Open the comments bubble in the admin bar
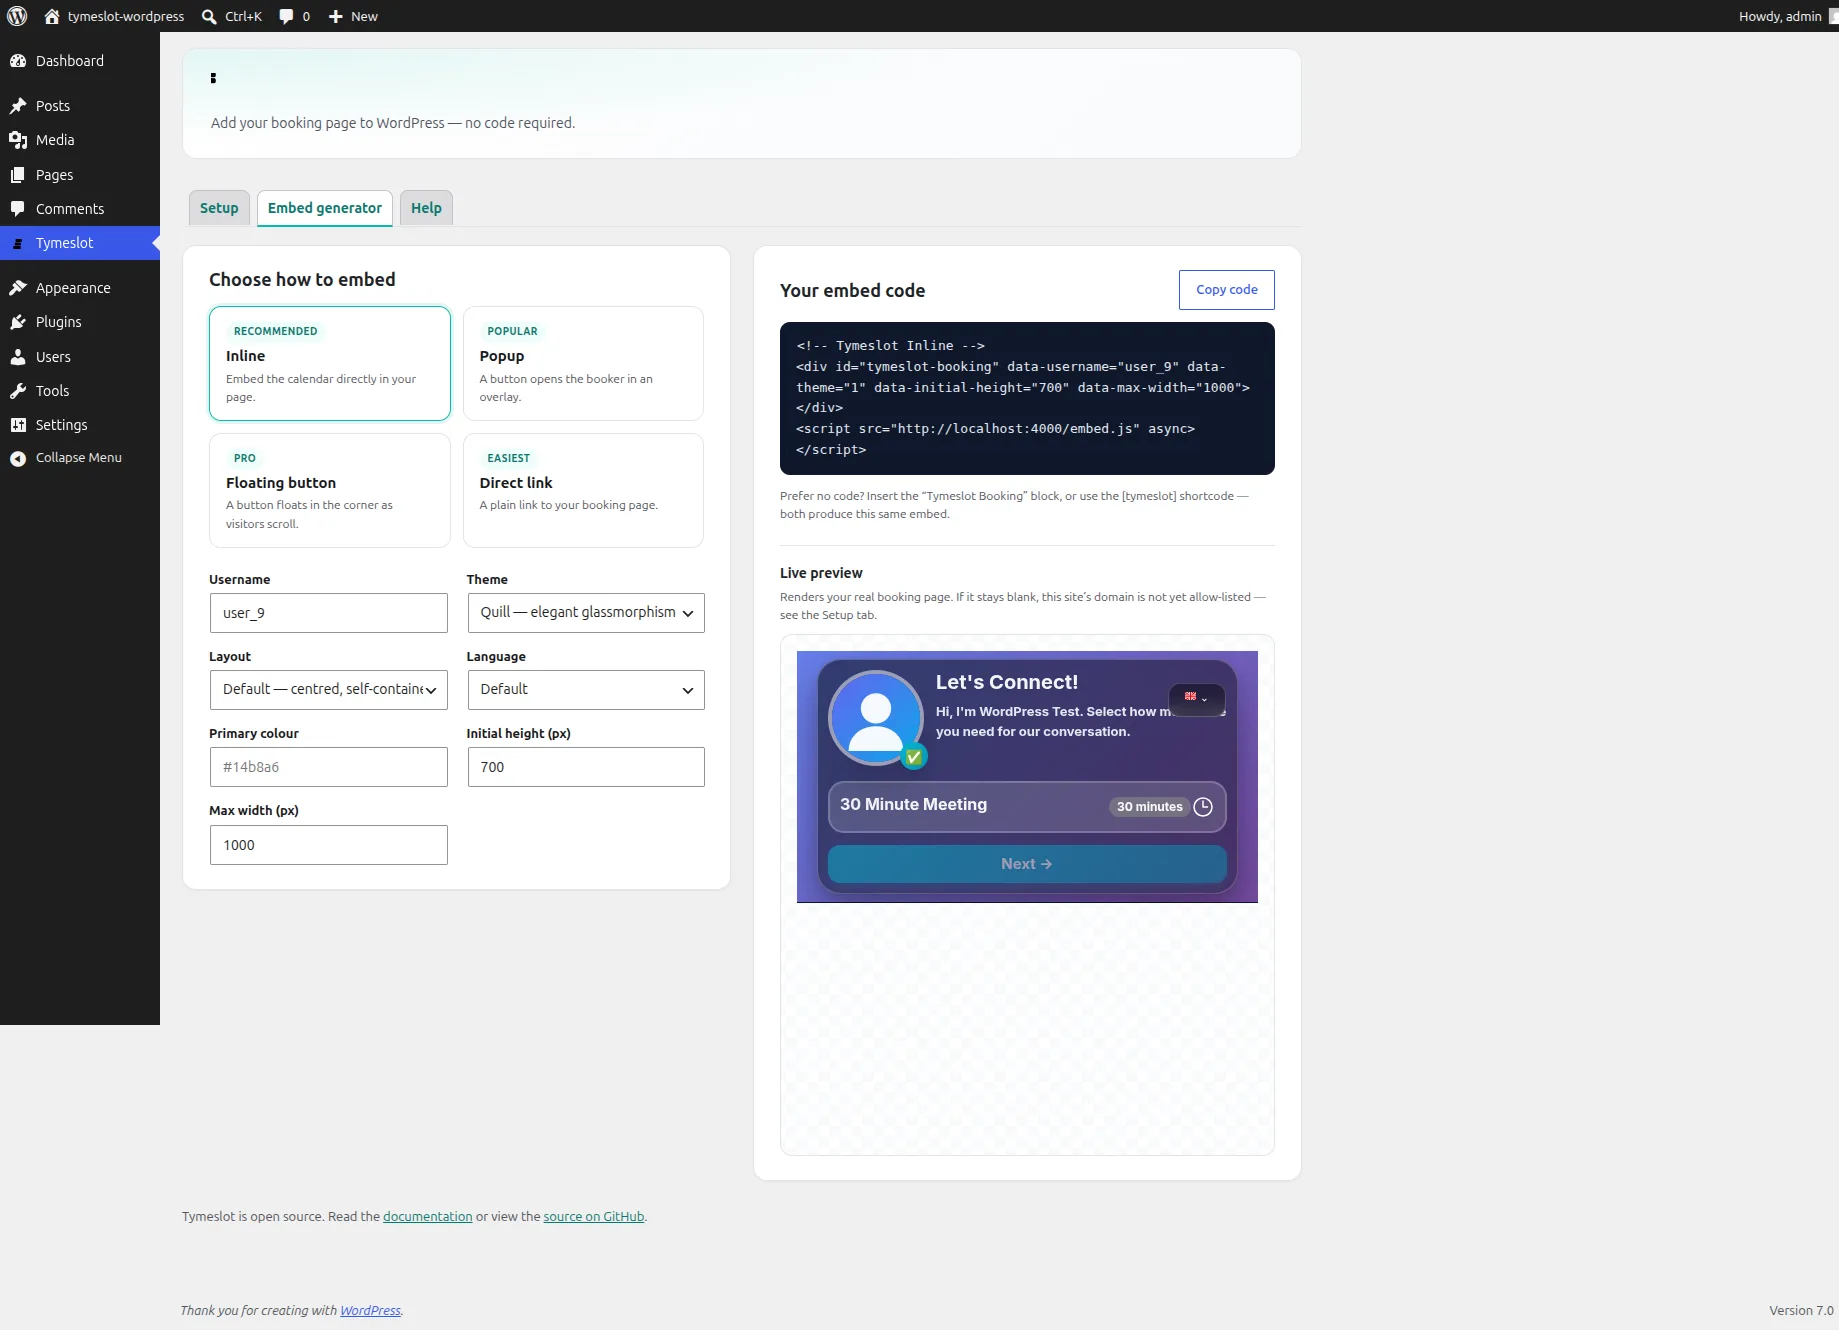Screen dimensions: 1839x1330 pos(286,16)
